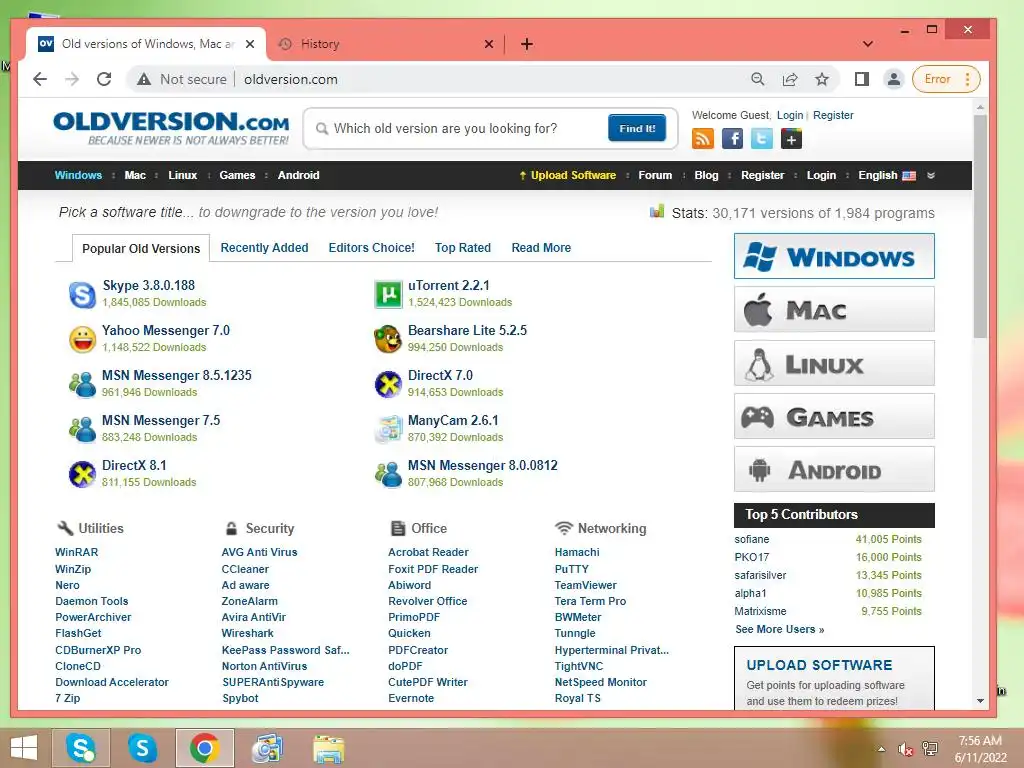
Task: Open the WinRAR utilities link
Action: tap(76, 552)
